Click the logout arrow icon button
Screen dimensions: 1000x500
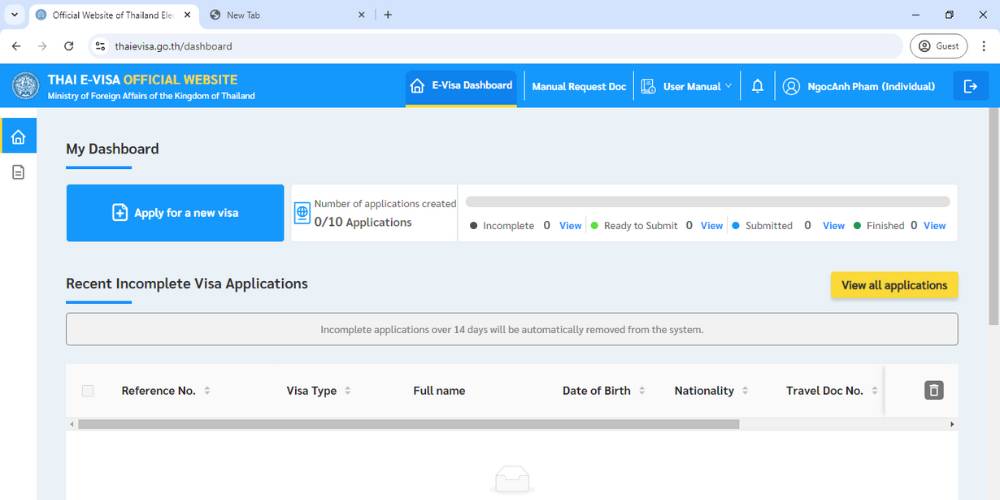pos(971,86)
